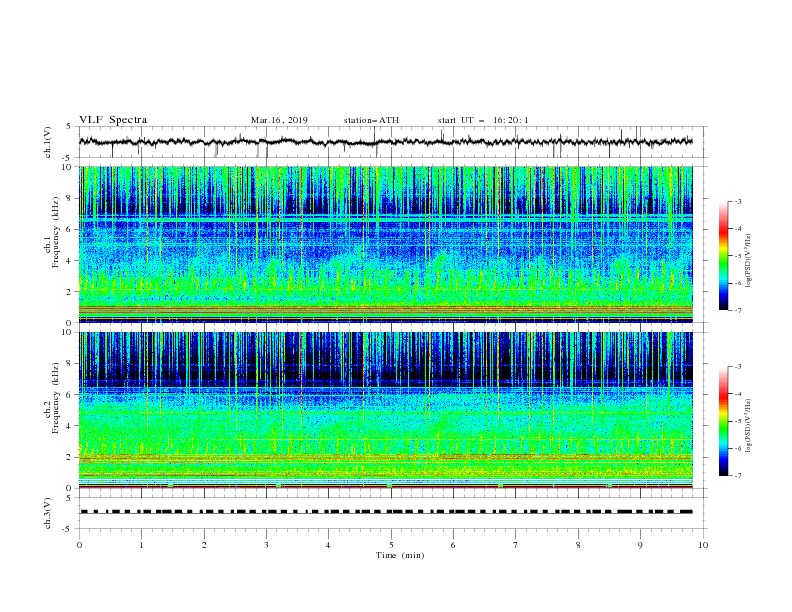This screenshot has height=612, width=792.
Task: Click the "-7" tick on ch.1 colorbar
Action: tap(737, 310)
